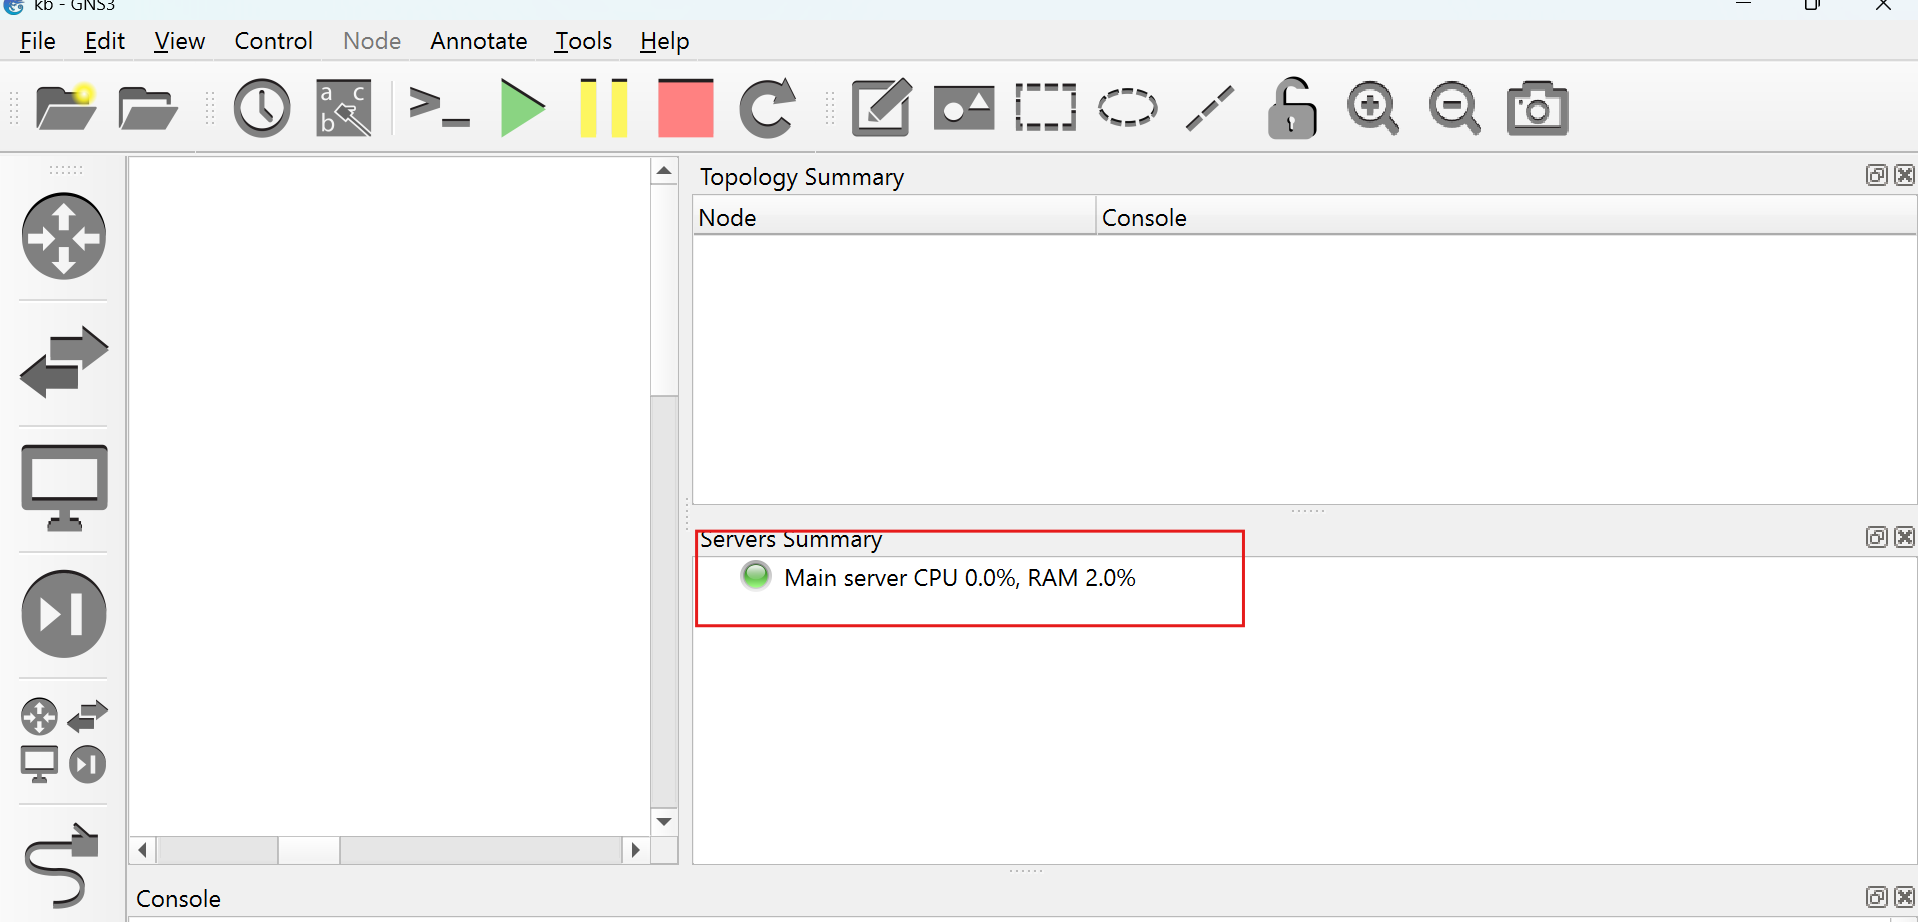Add a note annotation

coord(881,108)
